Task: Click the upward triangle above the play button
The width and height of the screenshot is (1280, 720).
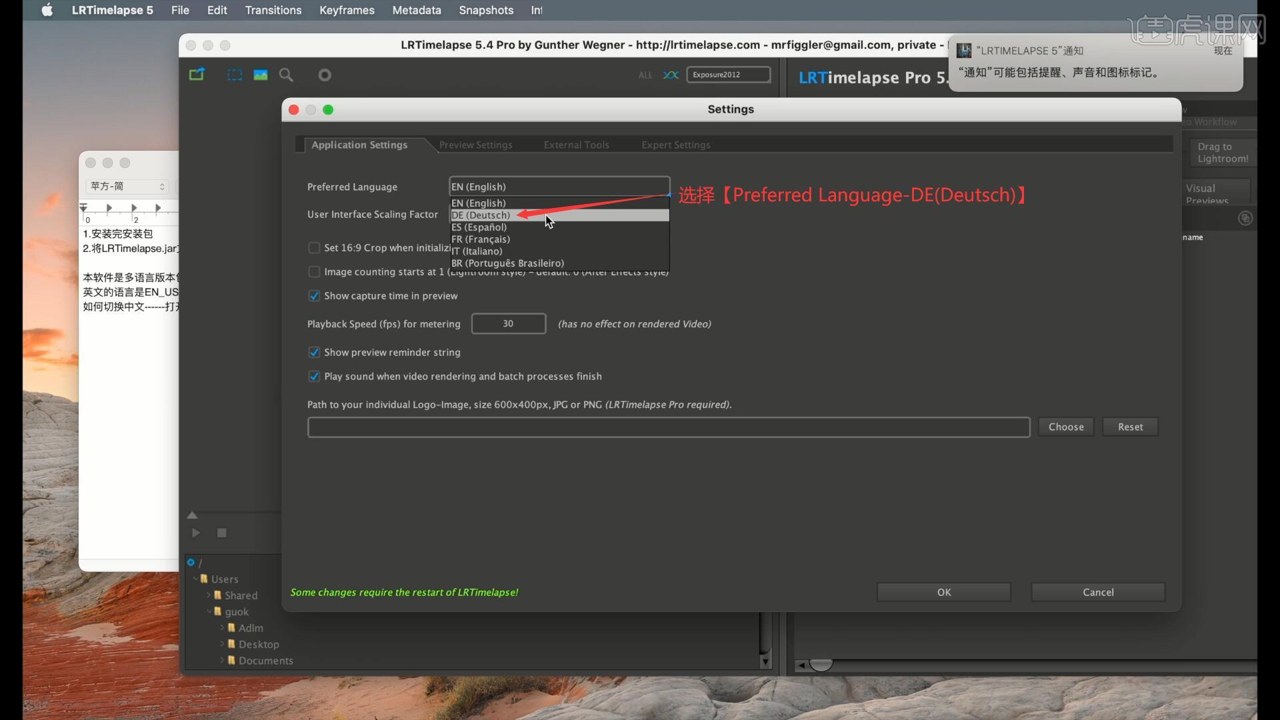Action: 192,515
